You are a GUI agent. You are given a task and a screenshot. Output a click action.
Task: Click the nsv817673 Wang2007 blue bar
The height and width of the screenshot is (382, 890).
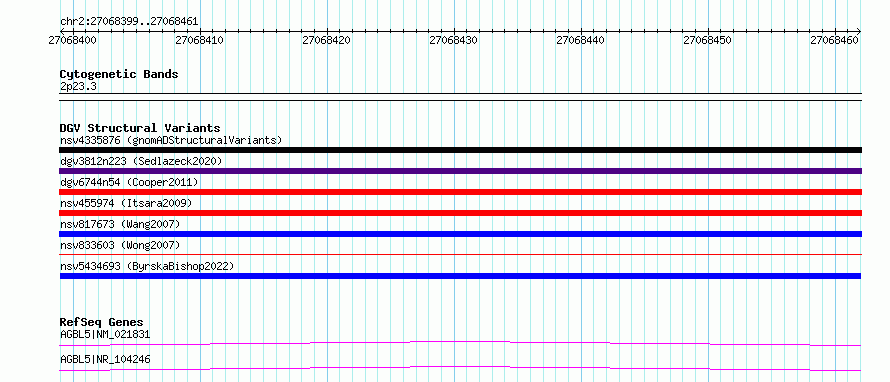[460, 234]
